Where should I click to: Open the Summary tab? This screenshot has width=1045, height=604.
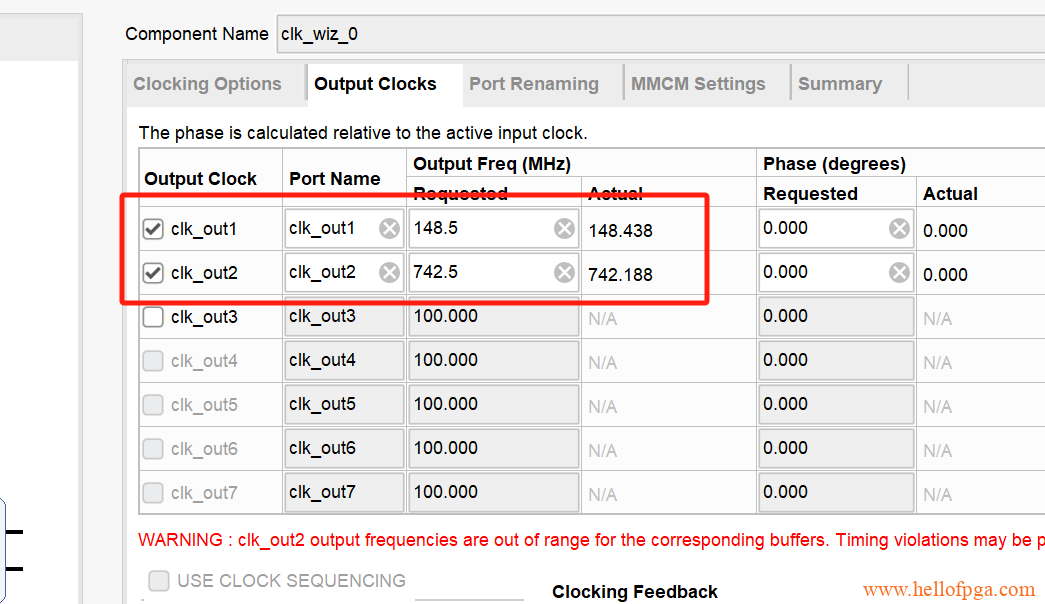(839, 84)
